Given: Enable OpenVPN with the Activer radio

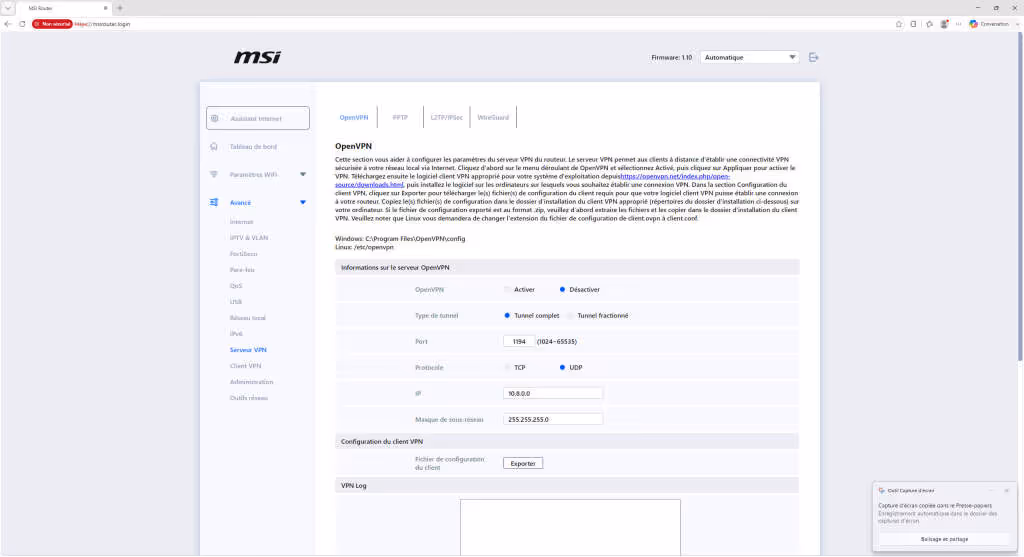Looking at the screenshot, I should tap(507, 289).
